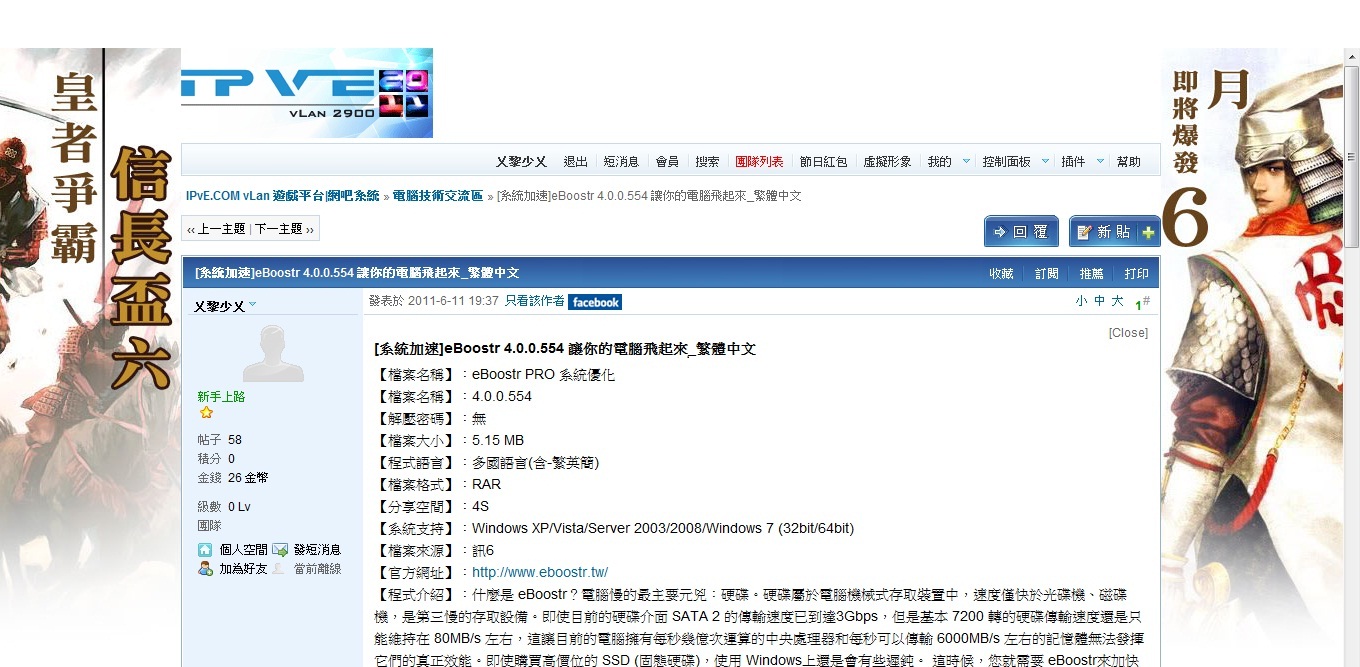Click the 5.15 MB file size text
Viewport: 1360px width, 667px height.
[498, 441]
